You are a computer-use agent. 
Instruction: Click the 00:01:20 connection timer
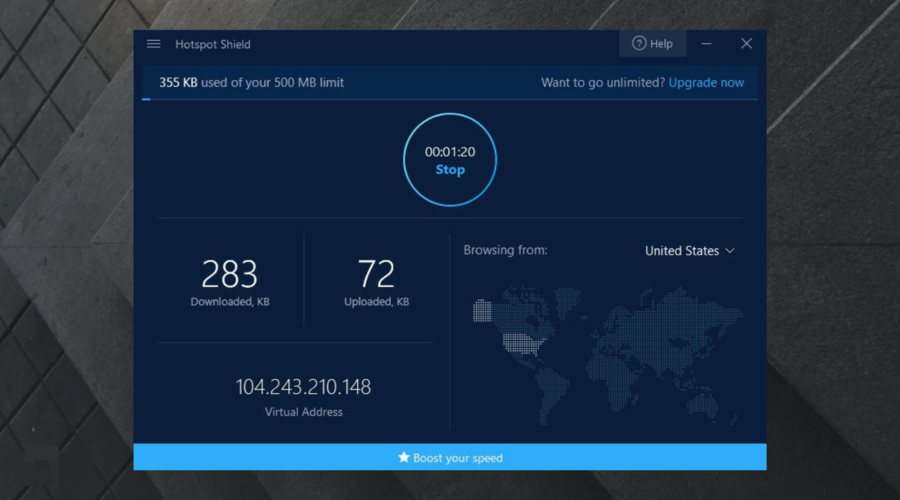point(450,152)
